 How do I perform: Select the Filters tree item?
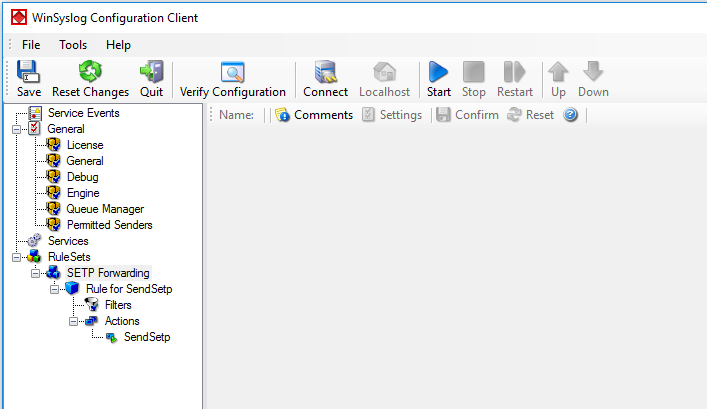118,305
